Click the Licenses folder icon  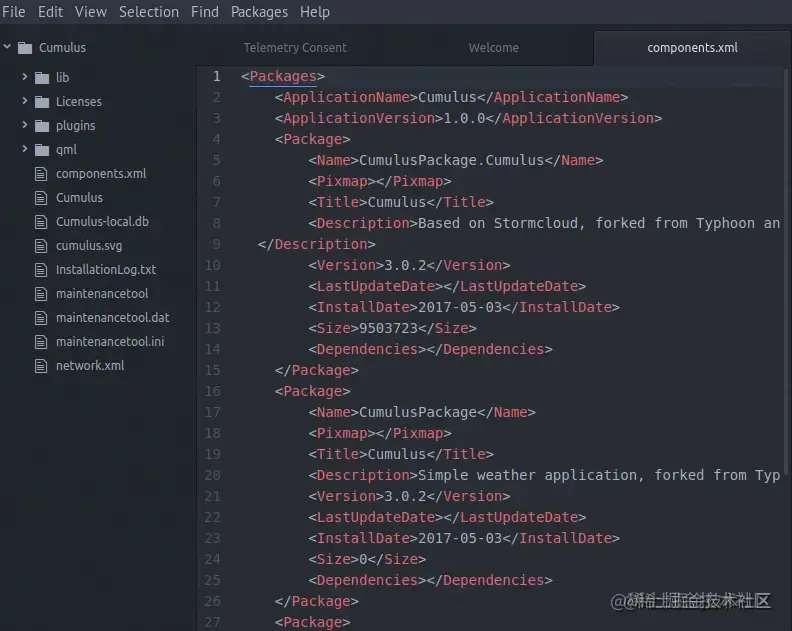tap(42, 102)
